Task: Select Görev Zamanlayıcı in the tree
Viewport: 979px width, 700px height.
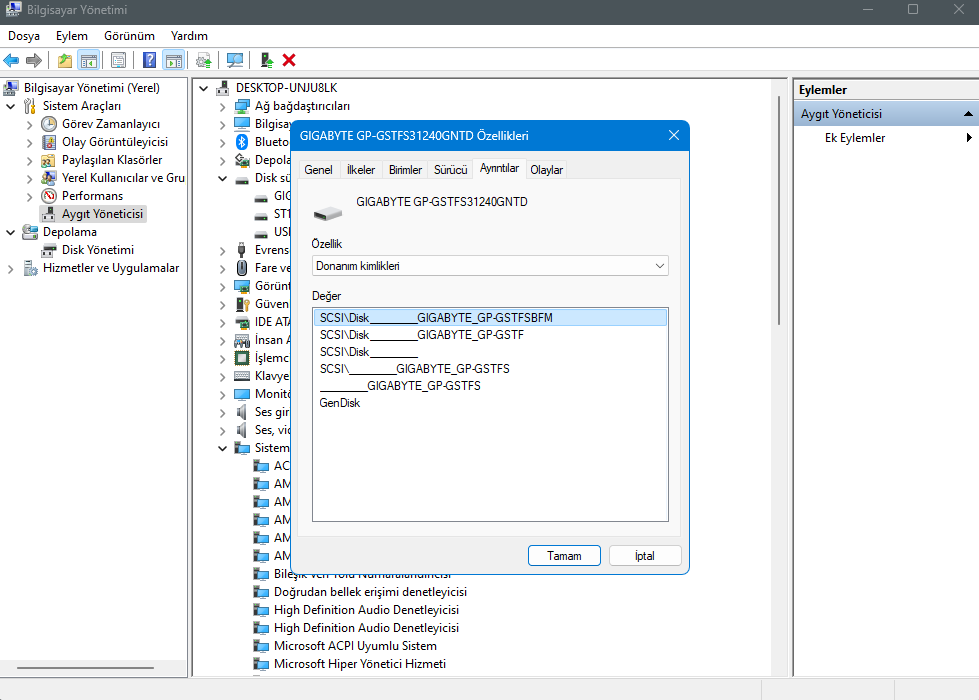Action: pos(111,124)
